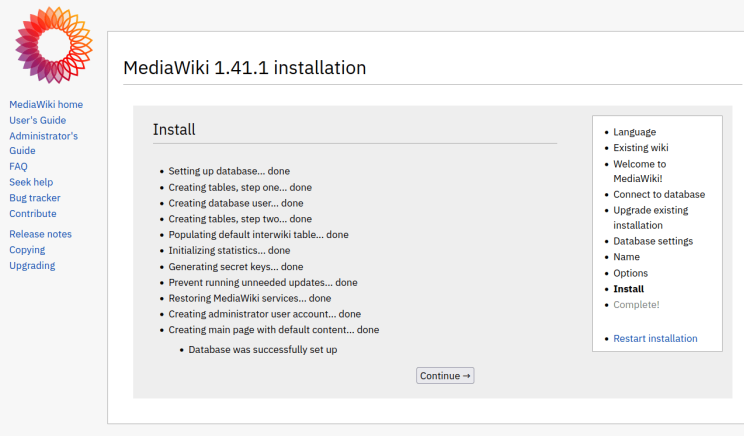Click the Upgrading sidebar link

point(32,265)
